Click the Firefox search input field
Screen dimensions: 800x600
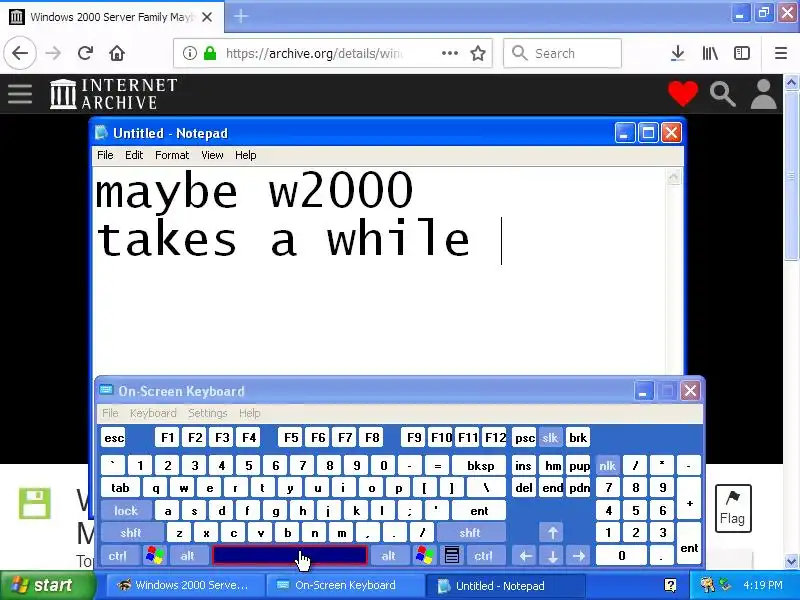562,53
